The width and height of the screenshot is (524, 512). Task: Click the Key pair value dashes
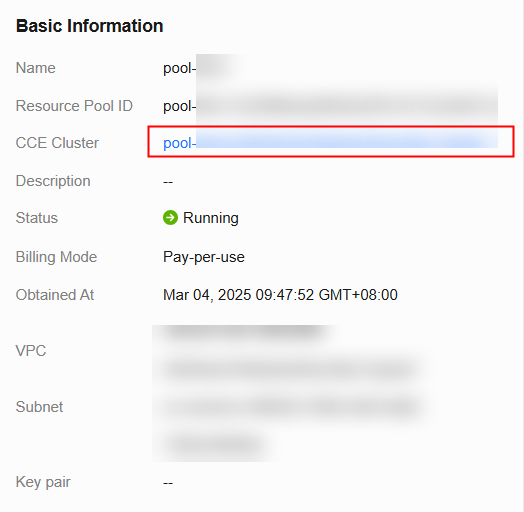[x=168, y=483]
